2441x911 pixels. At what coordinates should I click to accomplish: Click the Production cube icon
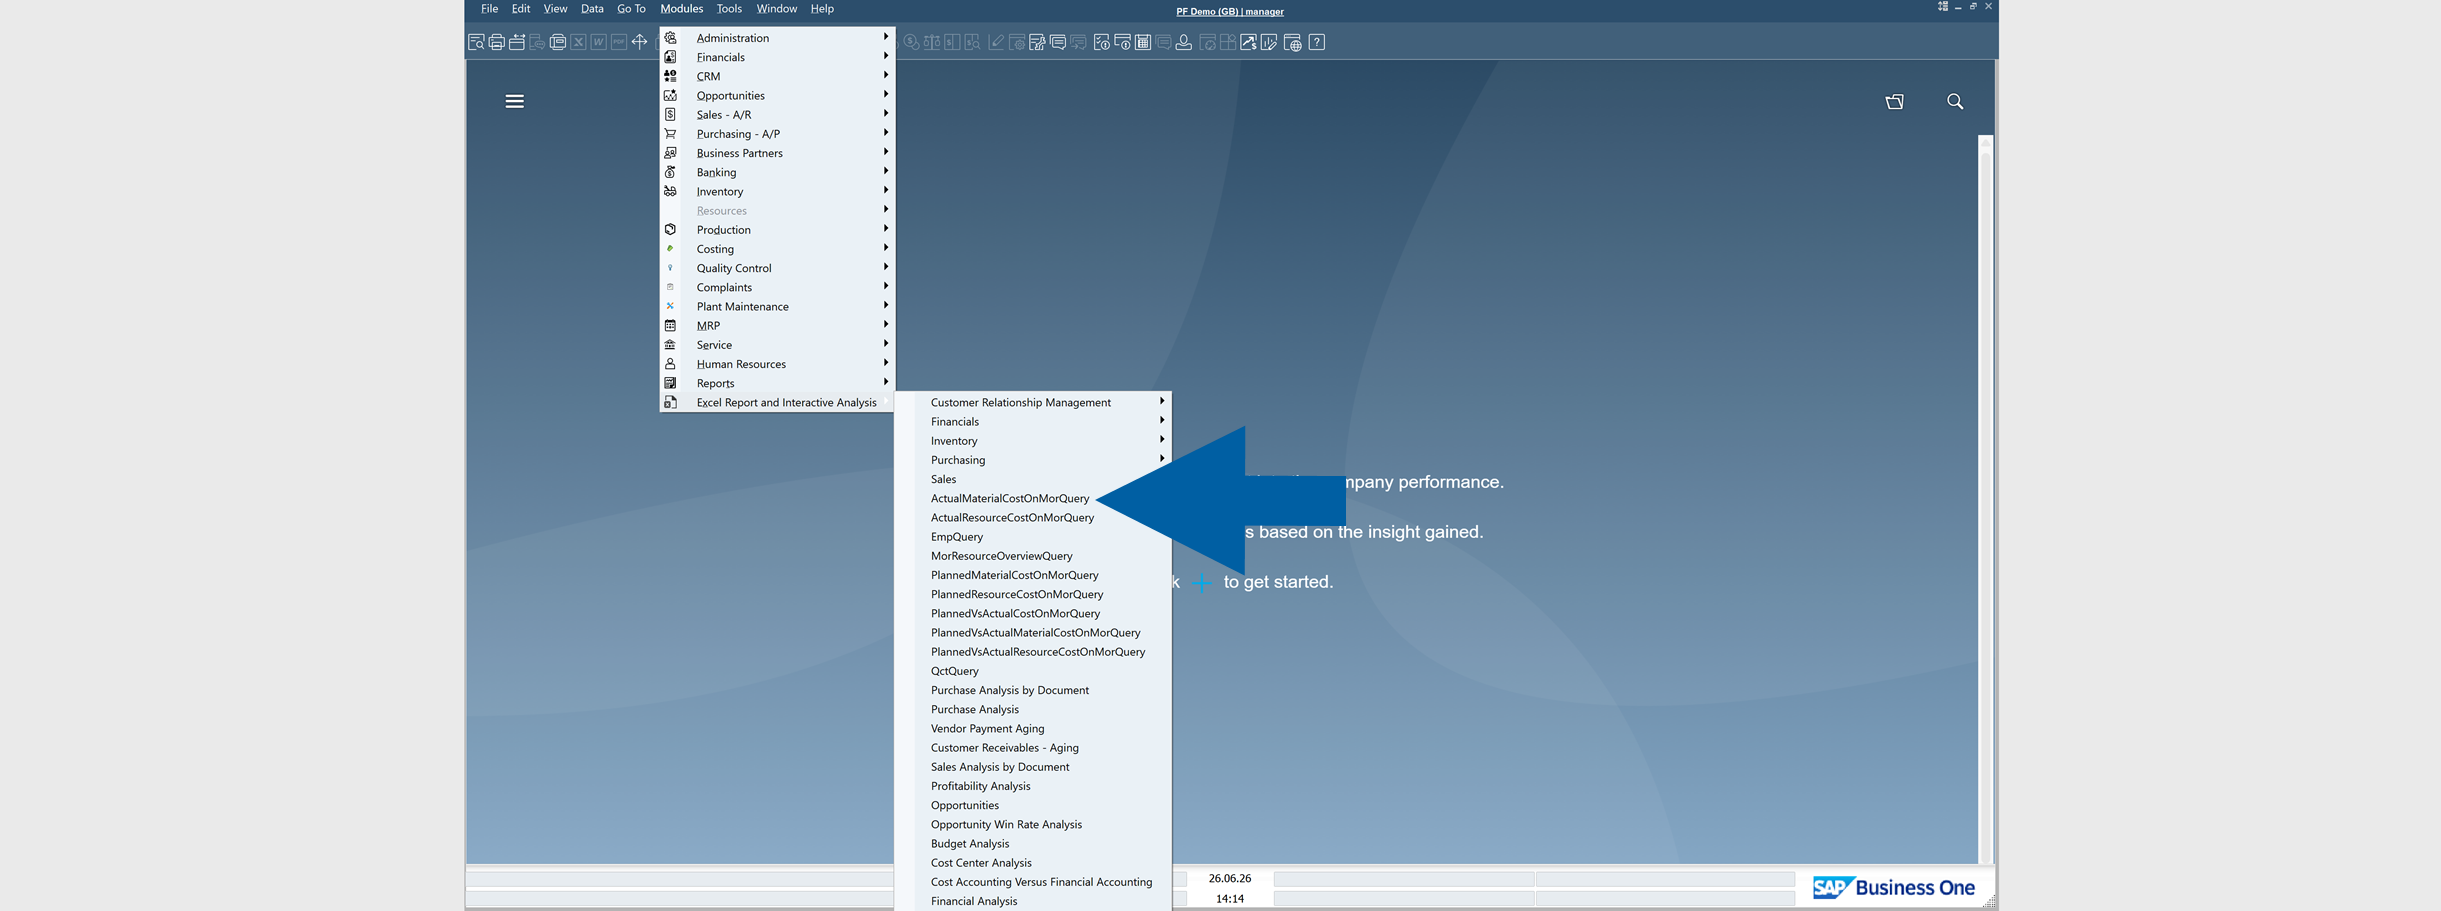[670, 229]
